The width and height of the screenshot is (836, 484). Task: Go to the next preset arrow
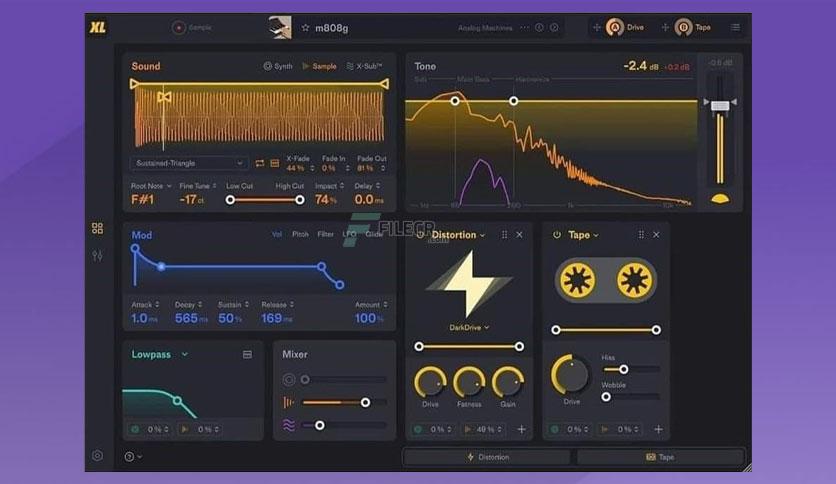[x=554, y=27]
